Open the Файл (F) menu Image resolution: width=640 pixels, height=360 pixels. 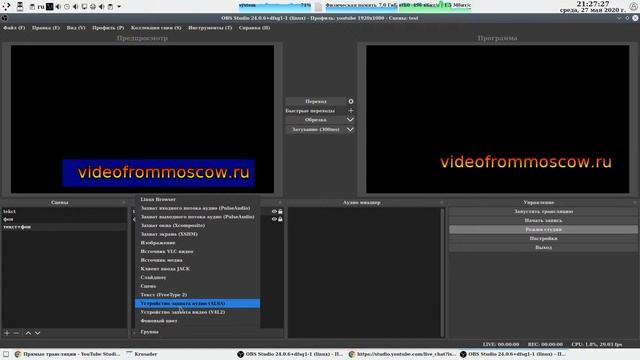tap(14, 28)
